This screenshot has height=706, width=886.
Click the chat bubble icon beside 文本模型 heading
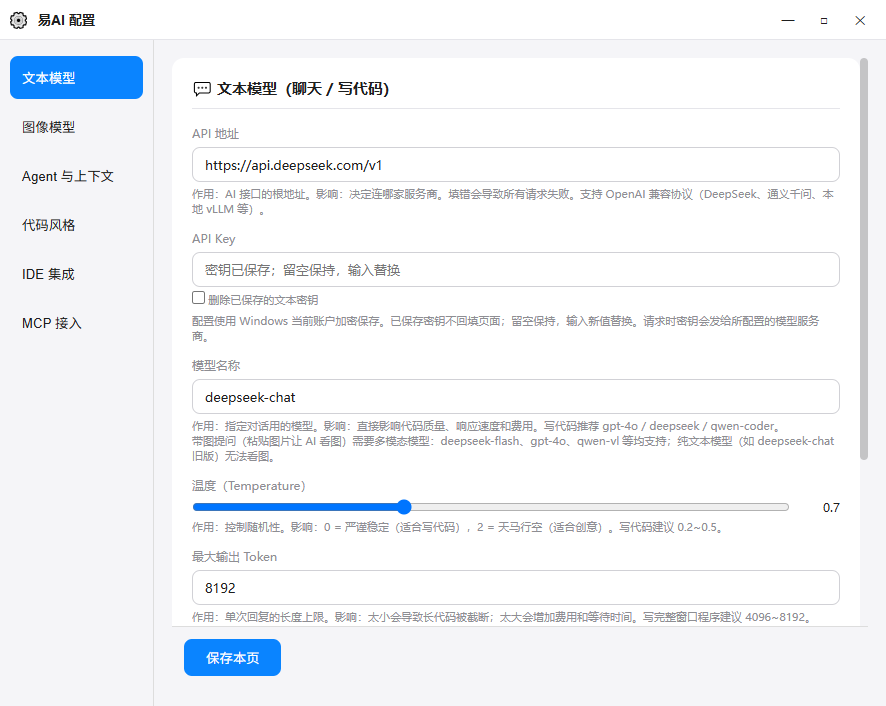202,89
